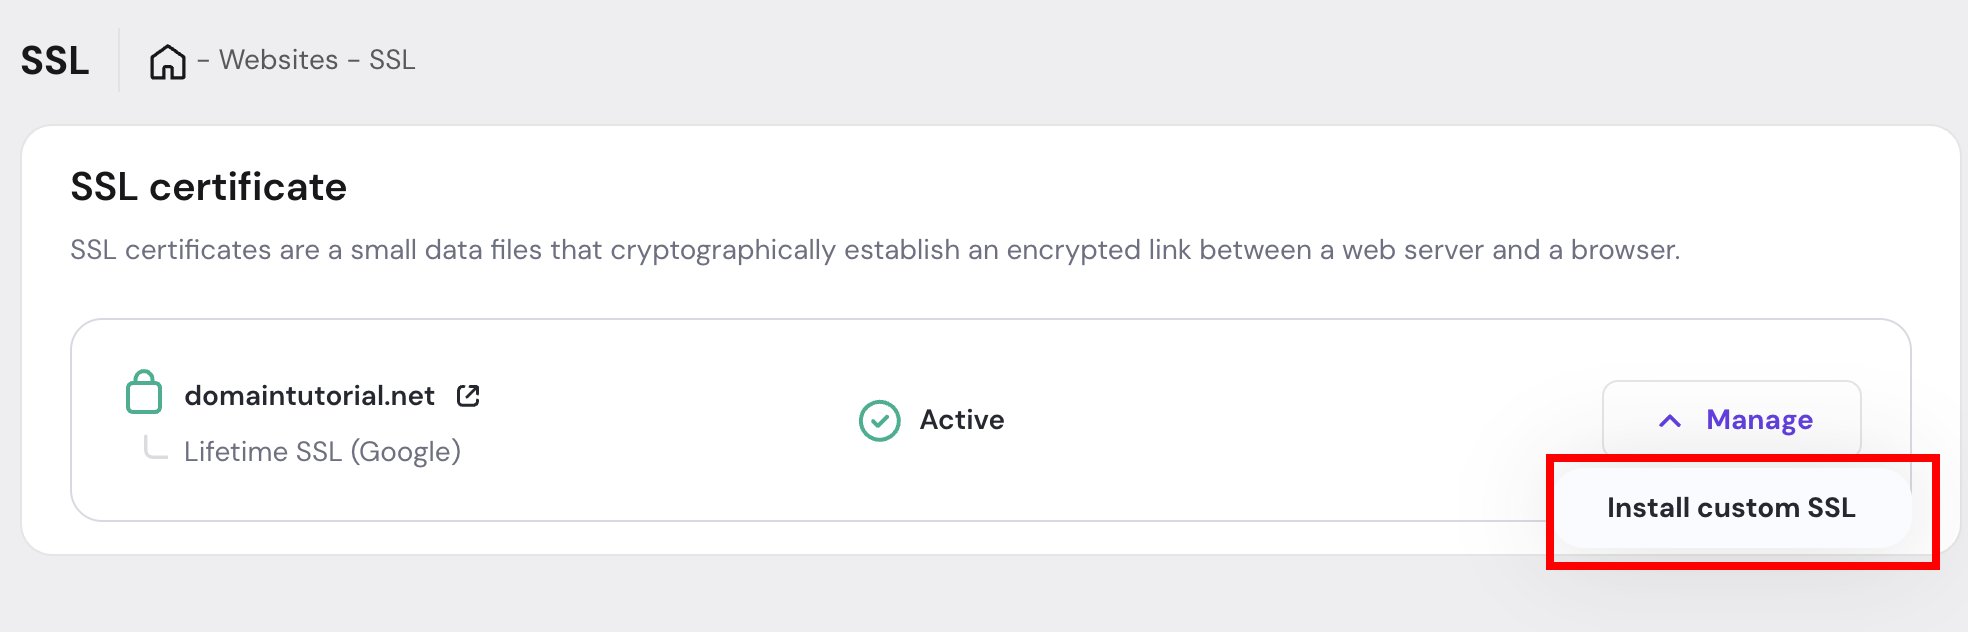This screenshot has height=632, width=1968.
Task: Click branch connector icon before Lifetime SSL
Action: tap(155, 448)
